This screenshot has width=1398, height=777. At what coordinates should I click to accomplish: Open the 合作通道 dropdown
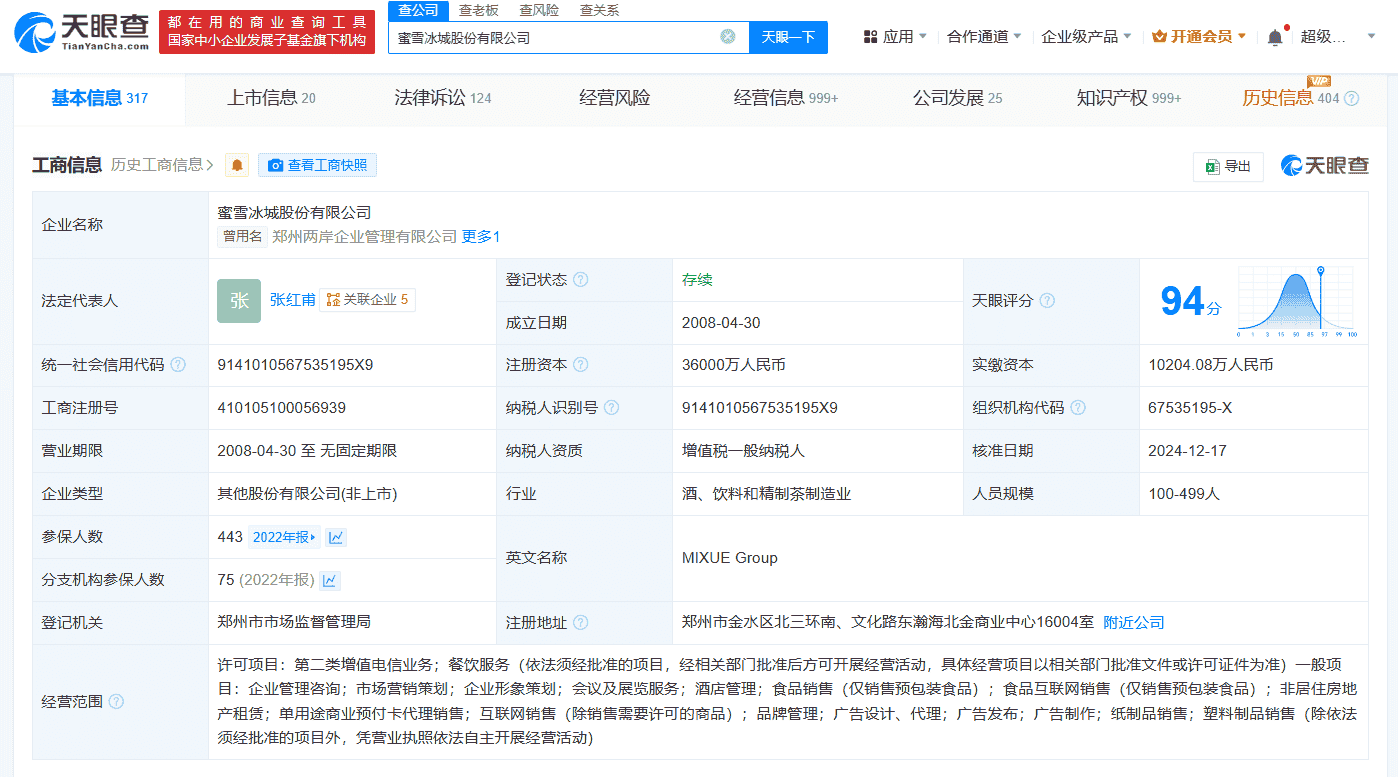pyautogui.click(x=984, y=37)
